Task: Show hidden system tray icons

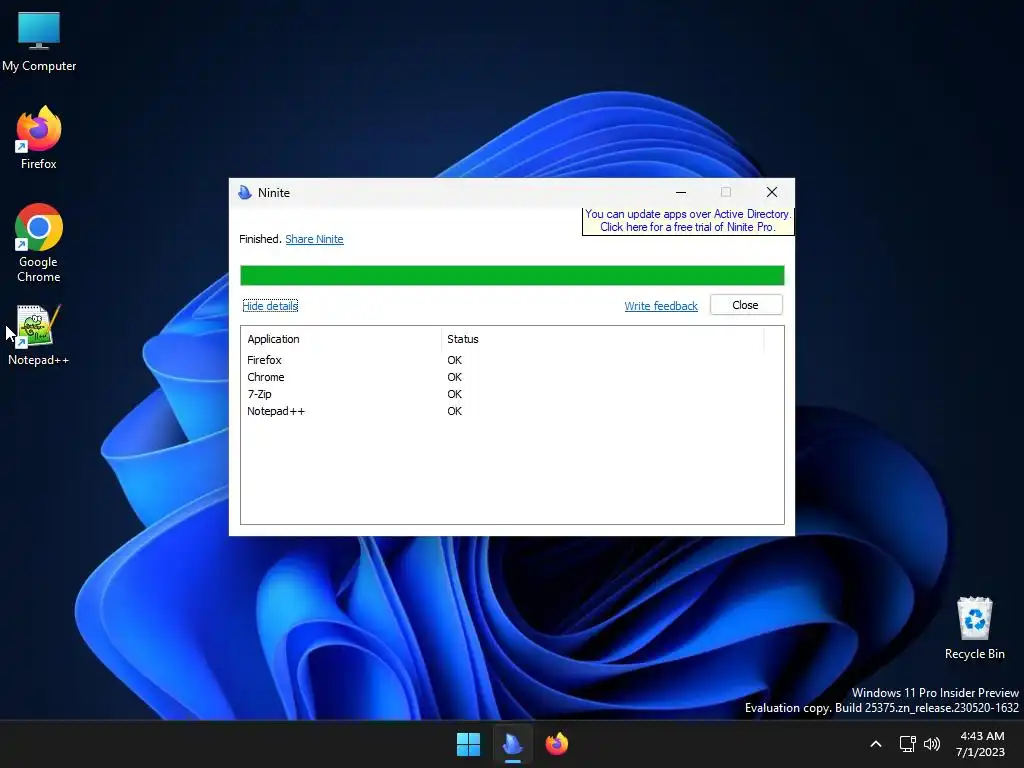Action: [876, 744]
